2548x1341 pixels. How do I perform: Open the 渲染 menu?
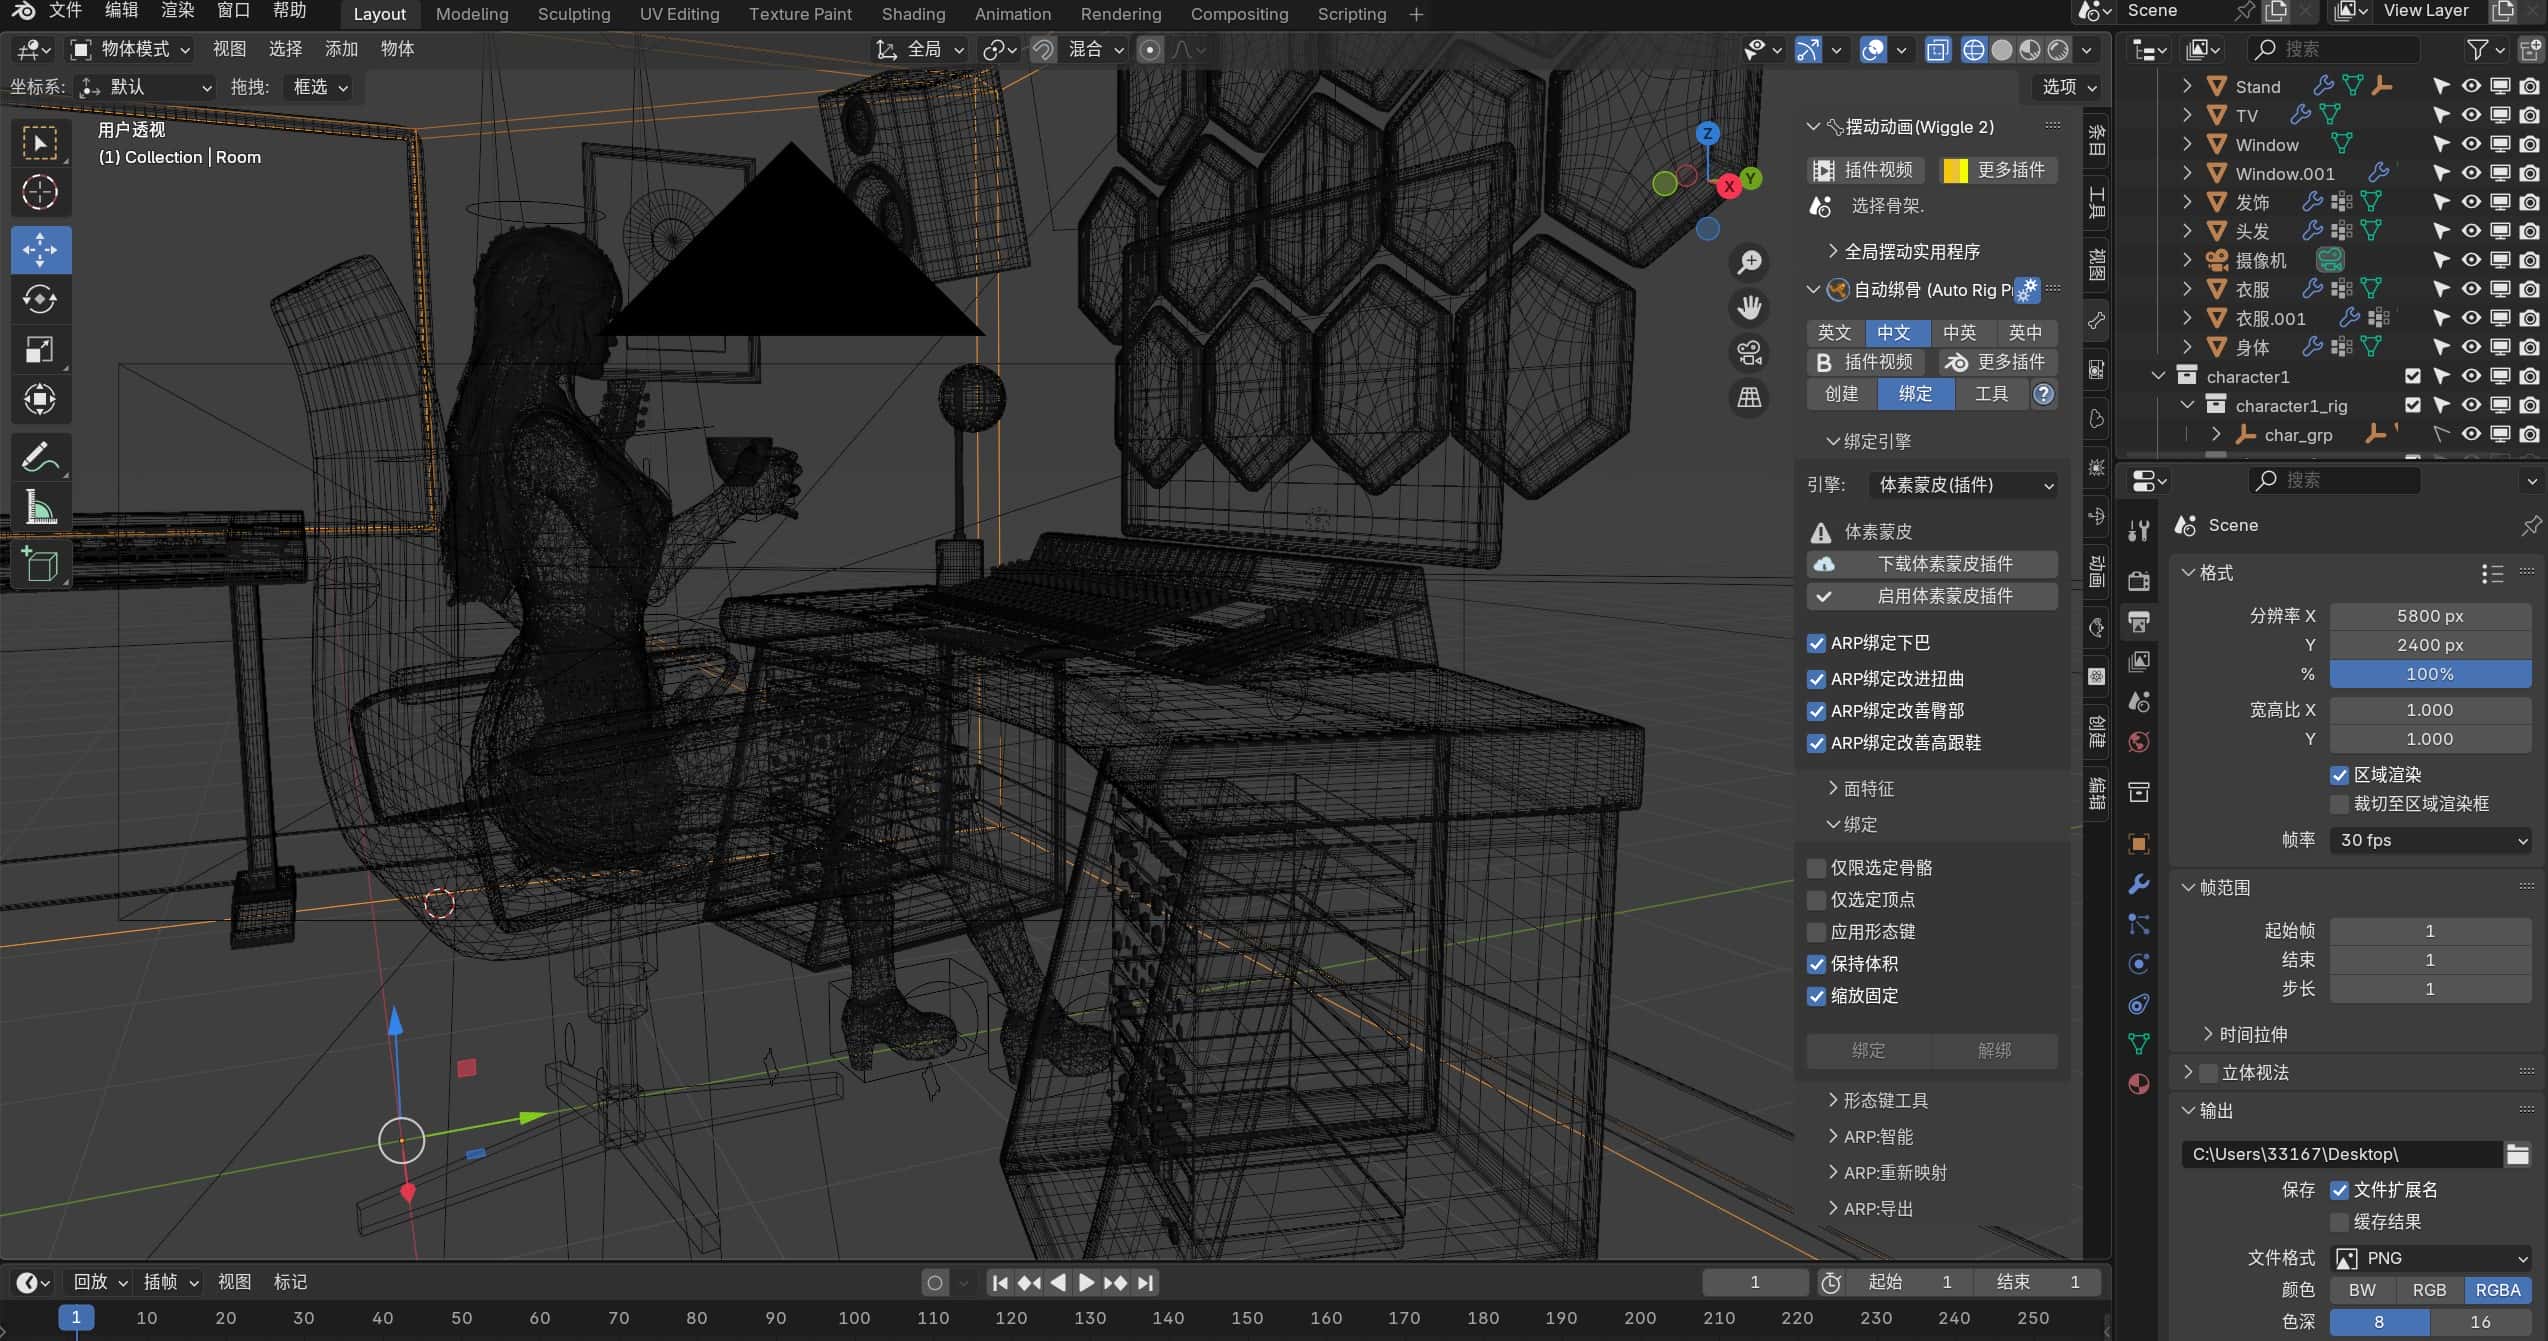pos(177,11)
